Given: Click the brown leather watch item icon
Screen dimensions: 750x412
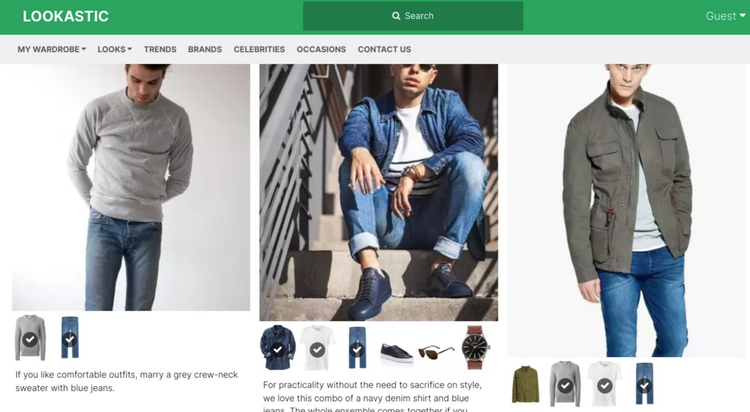Looking at the screenshot, I should [x=476, y=347].
